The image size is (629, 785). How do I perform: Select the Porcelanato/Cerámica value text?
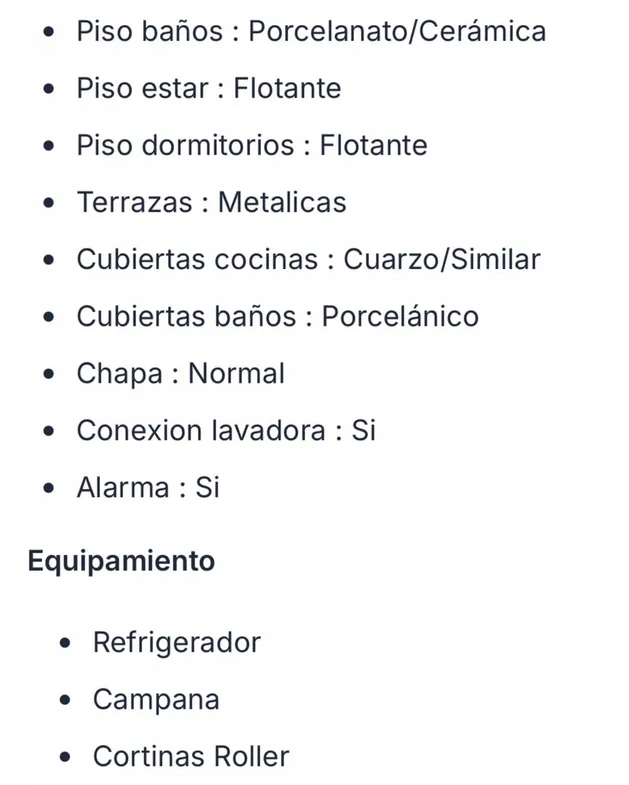coord(397,32)
